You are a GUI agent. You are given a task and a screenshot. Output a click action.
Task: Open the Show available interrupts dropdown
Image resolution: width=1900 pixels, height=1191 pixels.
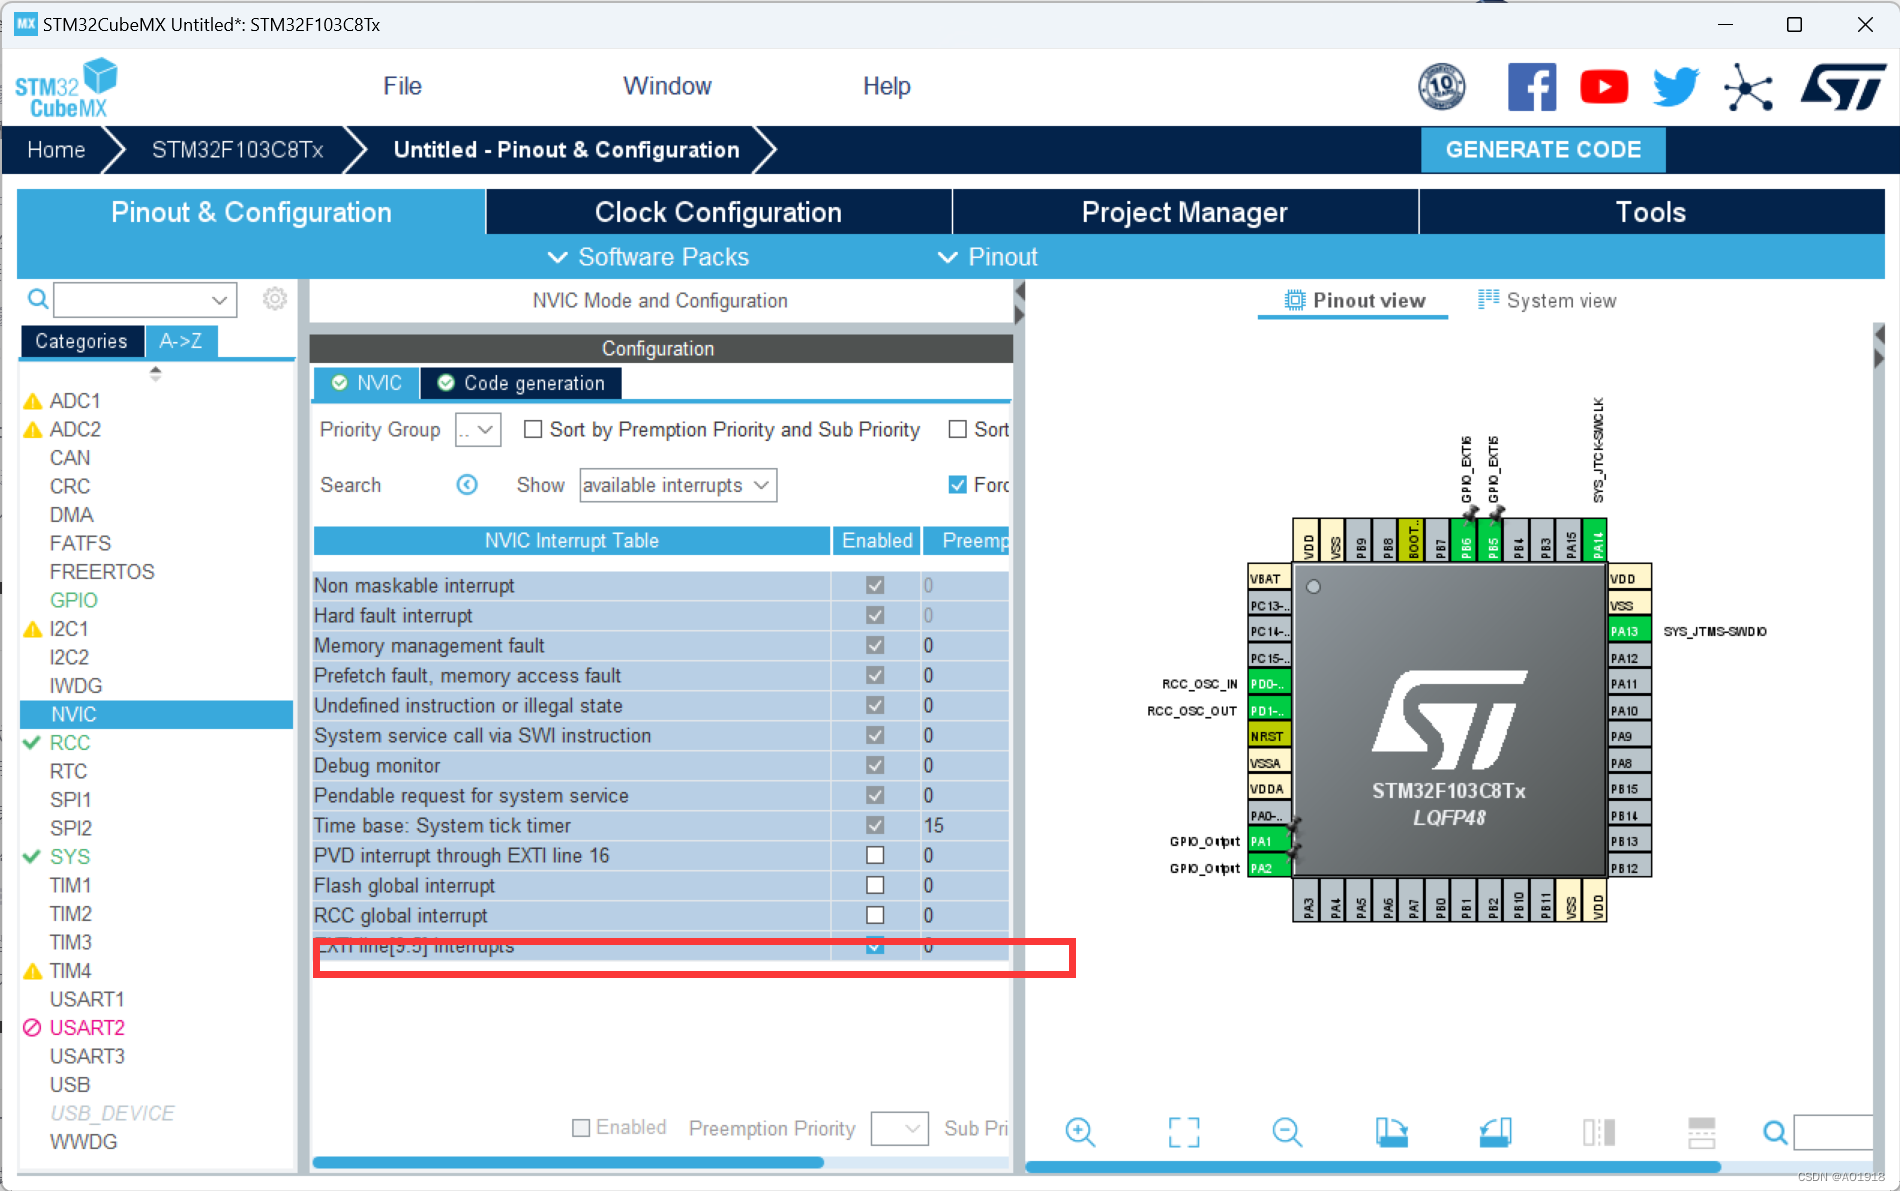[x=678, y=485]
